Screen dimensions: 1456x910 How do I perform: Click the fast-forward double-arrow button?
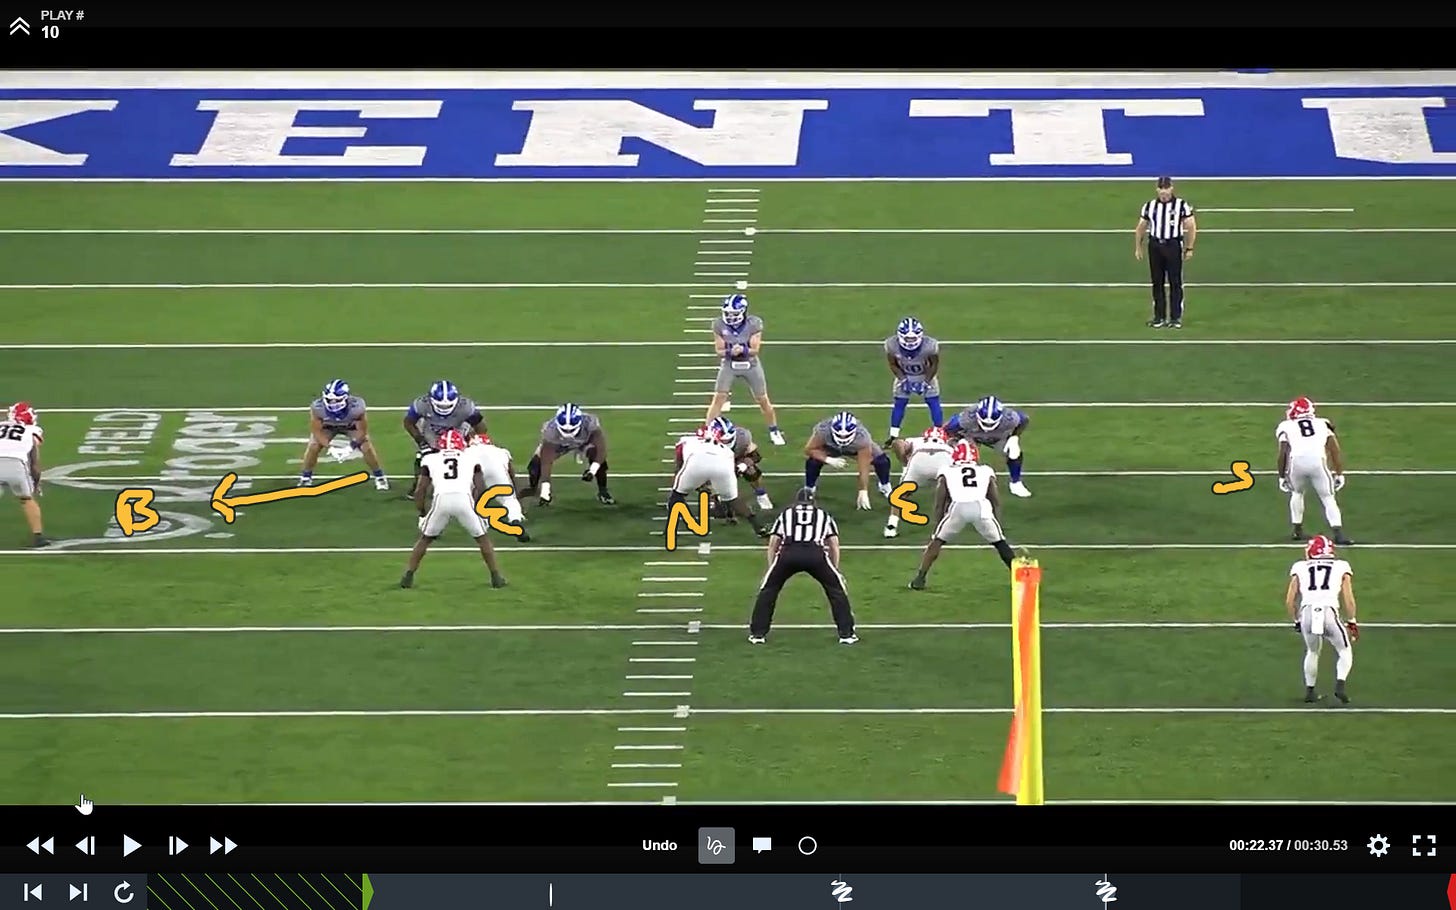pos(224,846)
